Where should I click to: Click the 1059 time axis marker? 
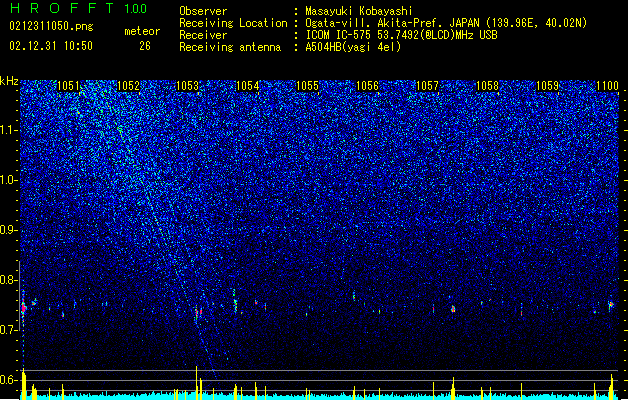[x=548, y=86]
